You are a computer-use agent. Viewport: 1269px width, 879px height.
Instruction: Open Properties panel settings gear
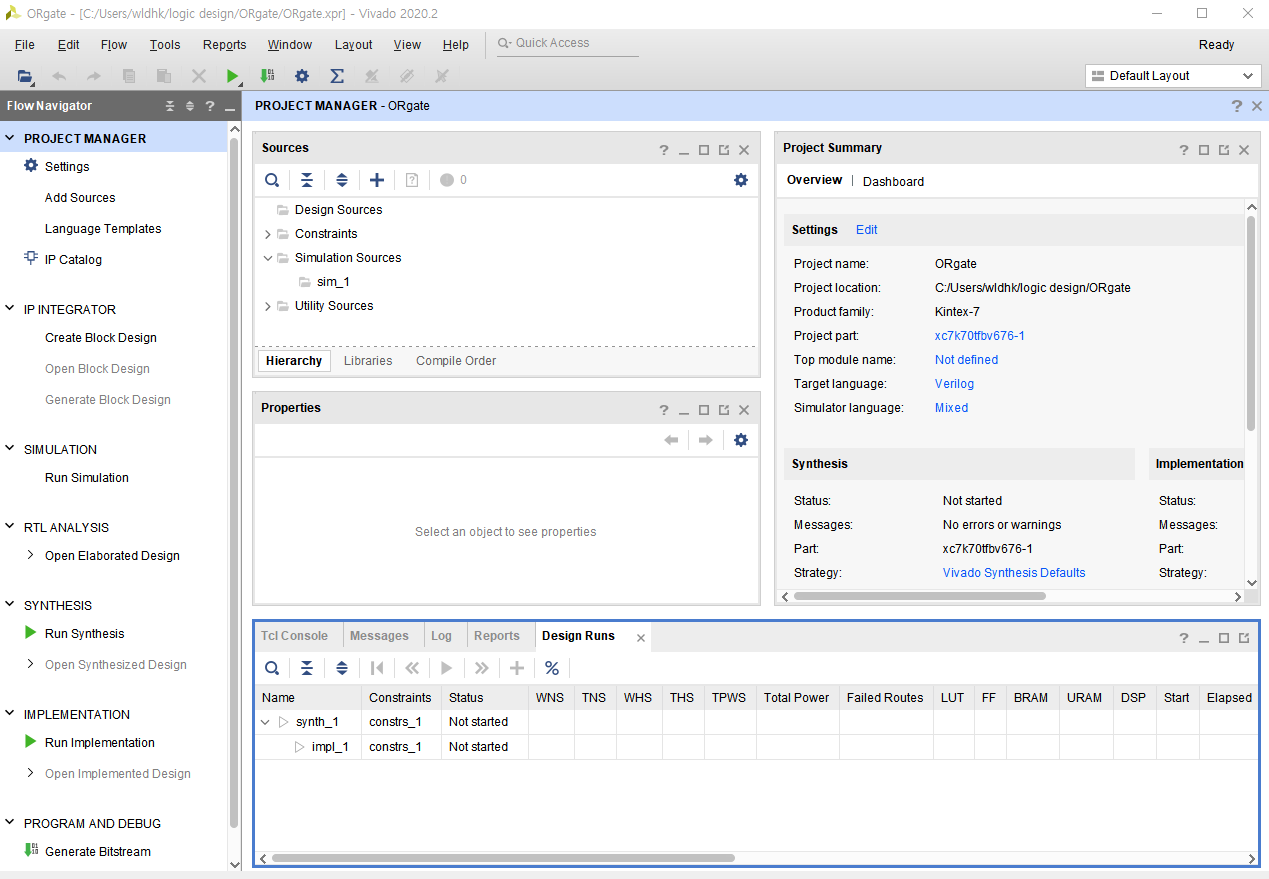pos(741,440)
